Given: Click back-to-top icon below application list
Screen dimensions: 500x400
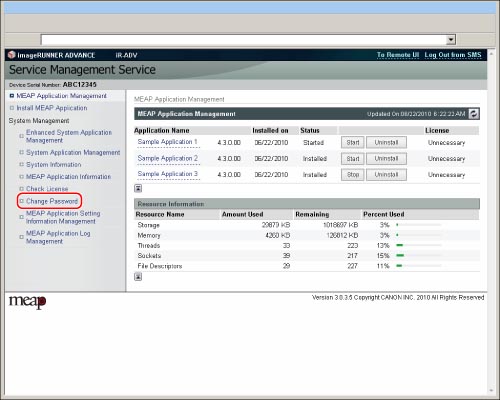Looking at the screenshot, I should click(x=138, y=188).
